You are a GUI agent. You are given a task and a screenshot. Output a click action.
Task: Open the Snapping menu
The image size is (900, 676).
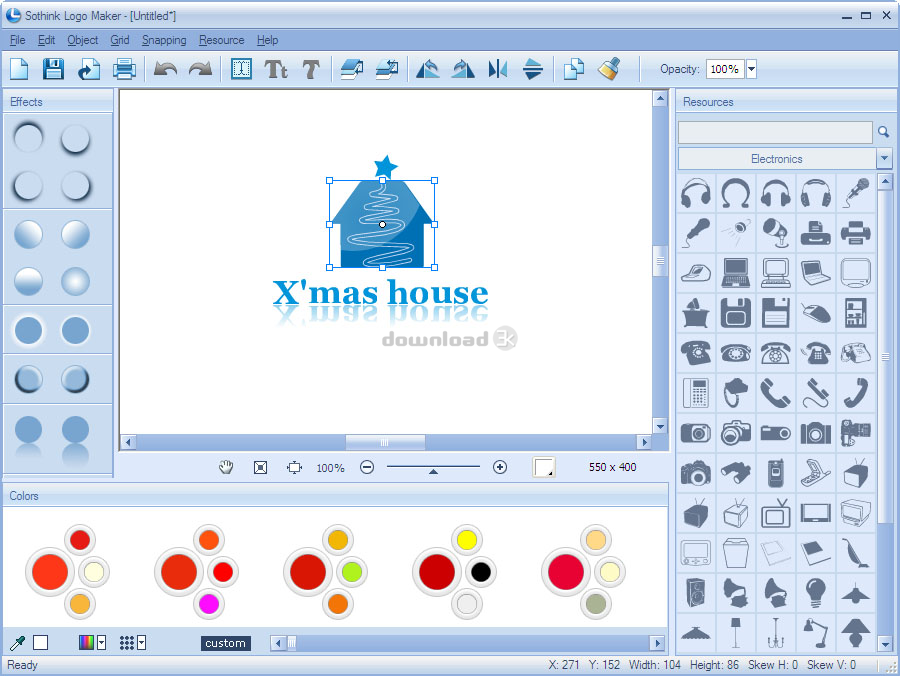164,40
